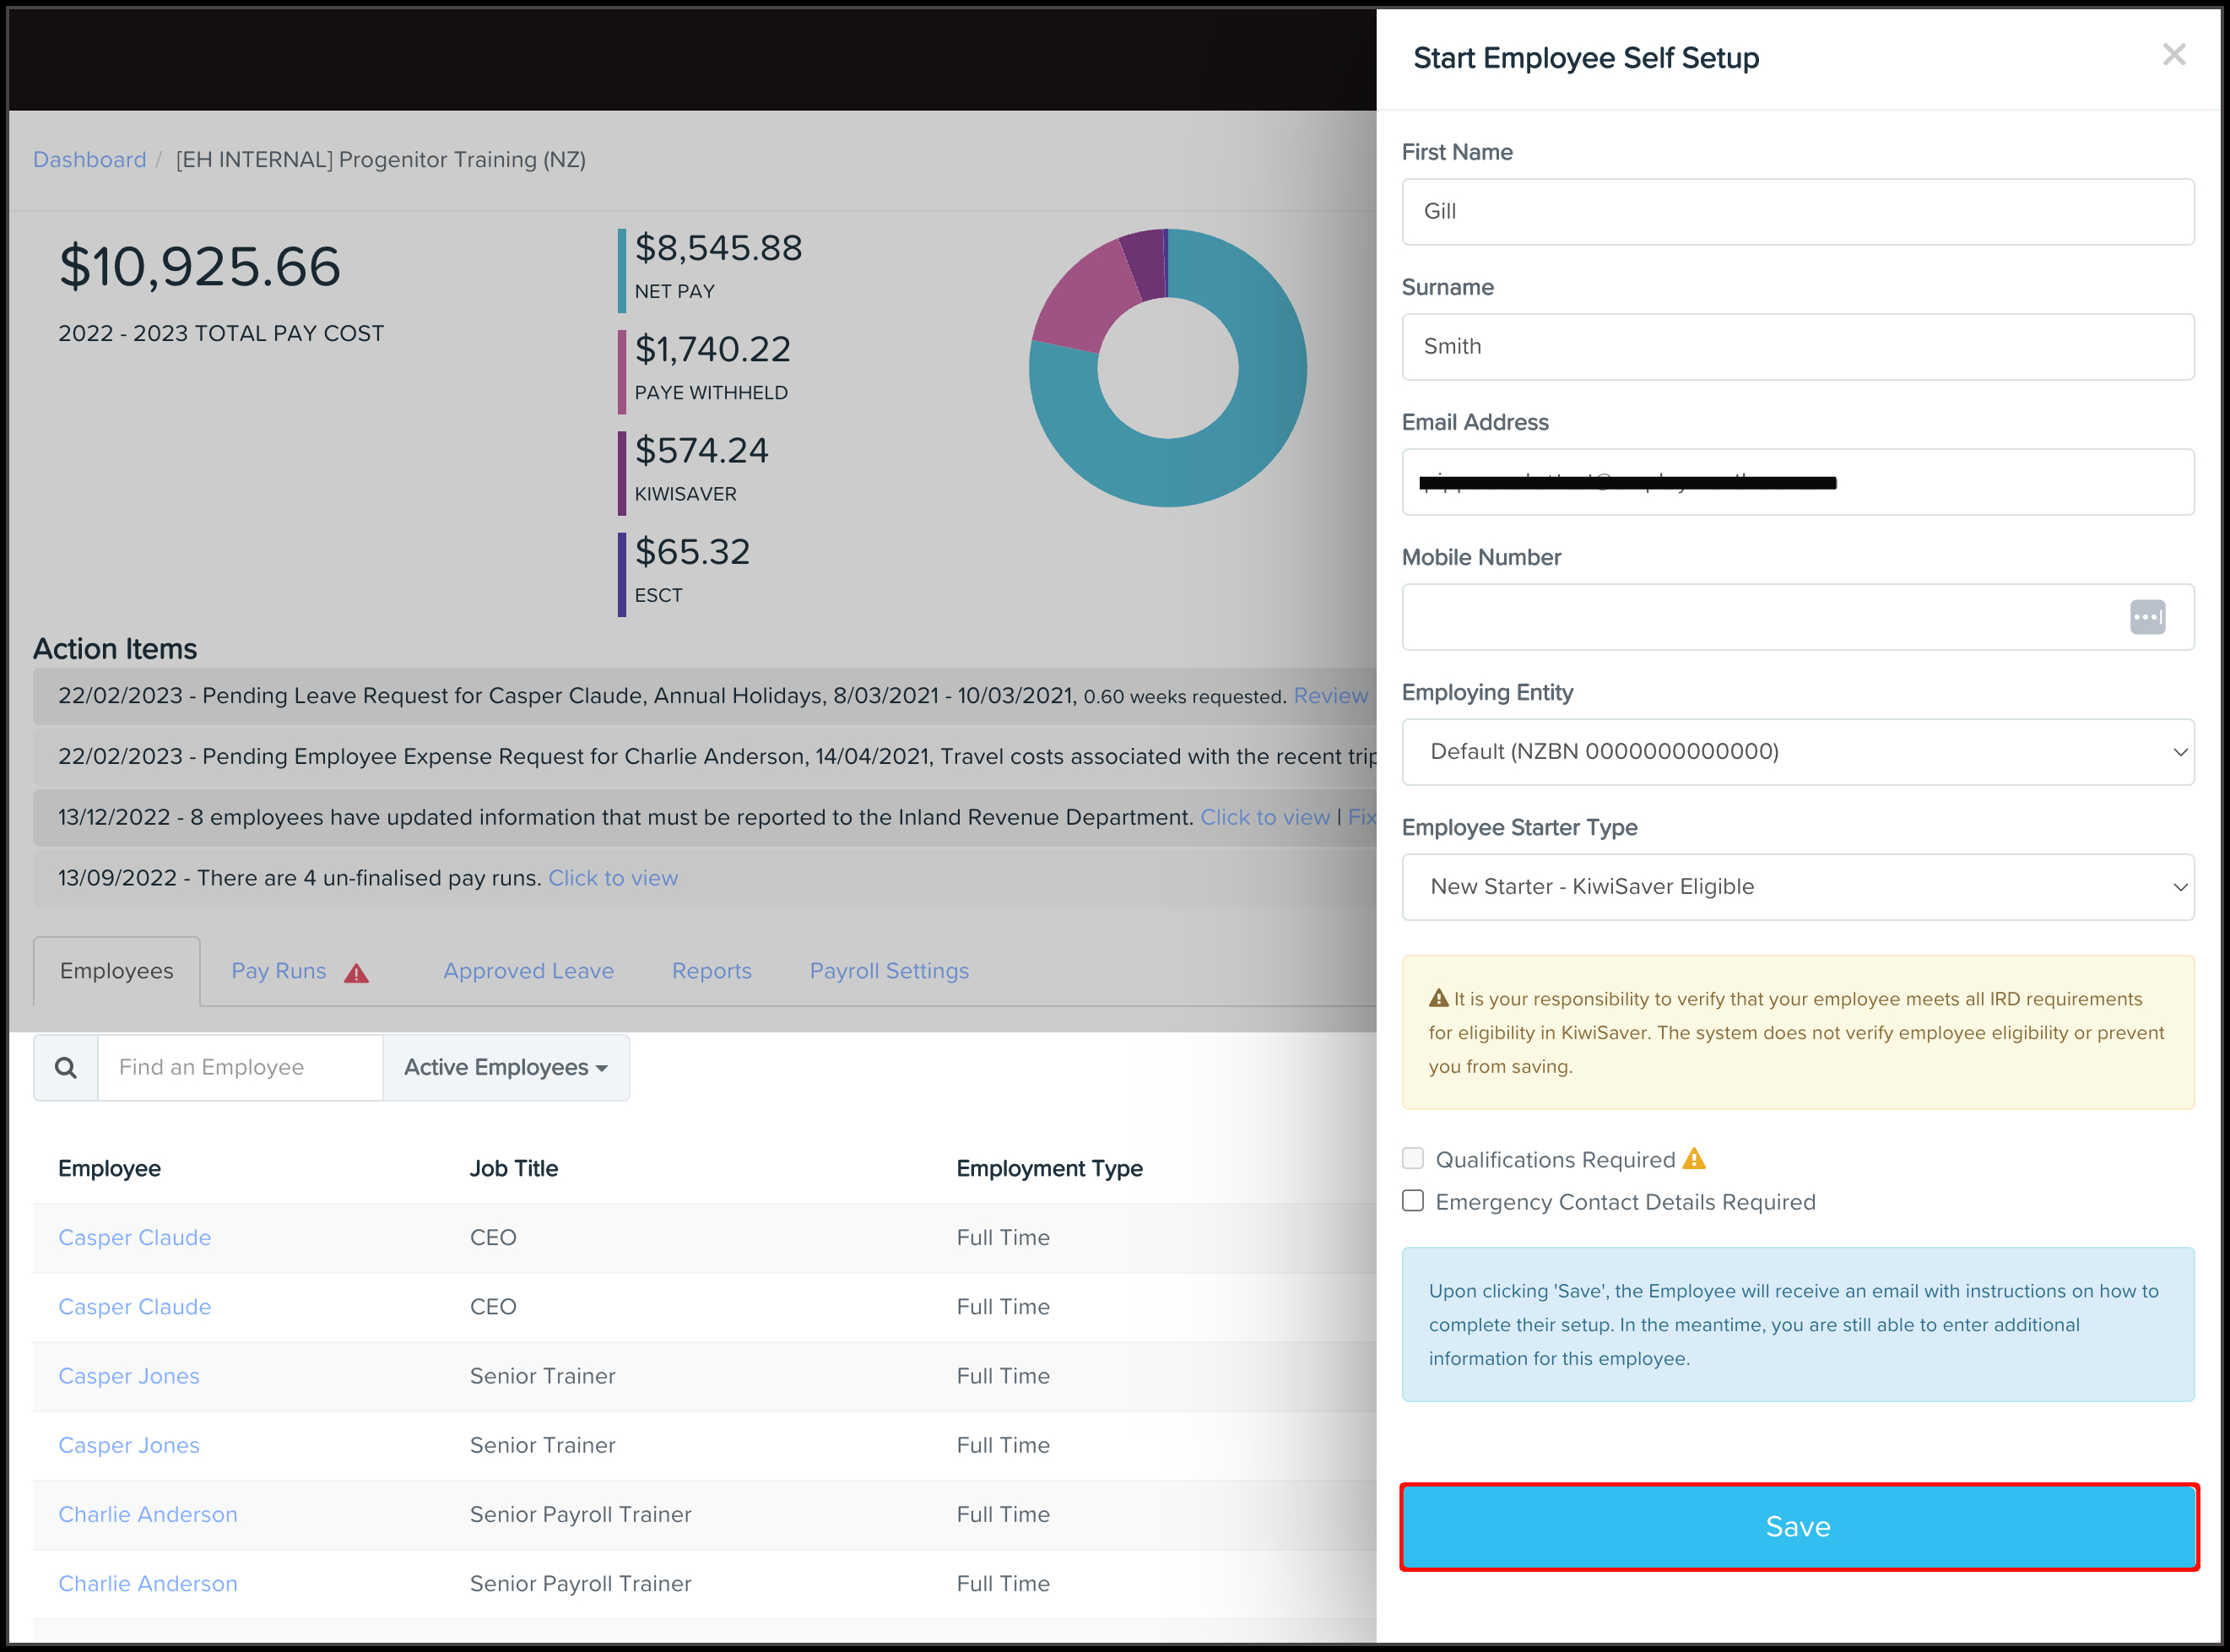
Task: Click the password manager icon in Mobile Number field
Action: click(x=2147, y=617)
